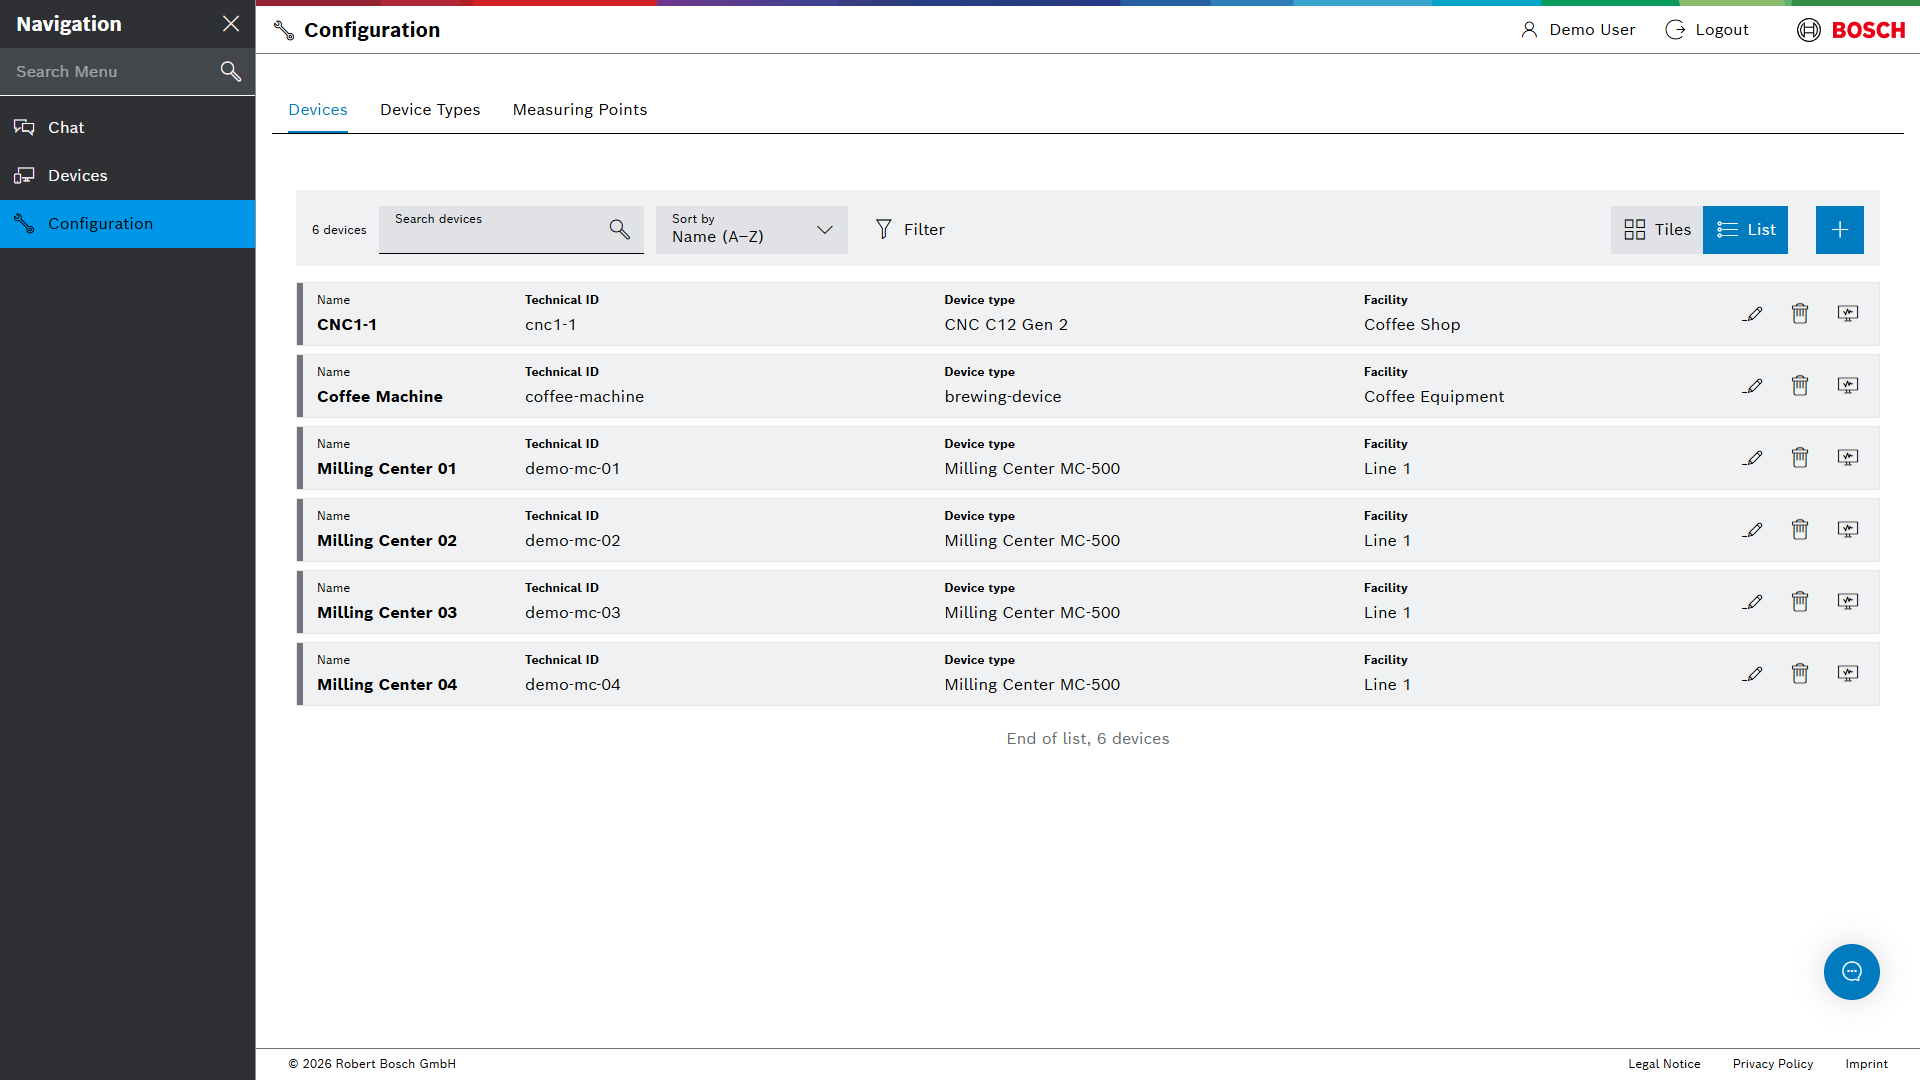Image resolution: width=1920 pixels, height=1080 pixels.
Task: Switch to Tiles view
Action: coord(1657,230)
